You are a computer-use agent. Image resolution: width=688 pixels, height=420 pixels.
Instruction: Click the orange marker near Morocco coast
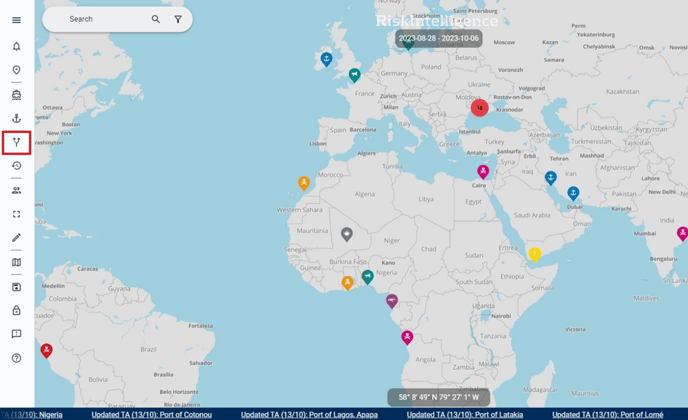coord(304,183)
